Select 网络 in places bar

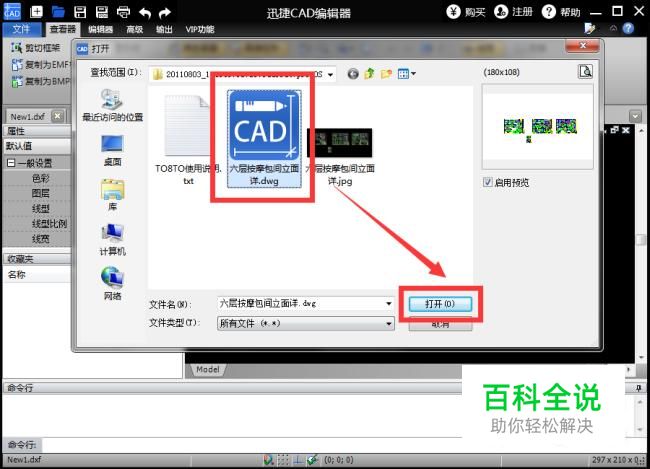pyautogui.click(x=112, y=284)
